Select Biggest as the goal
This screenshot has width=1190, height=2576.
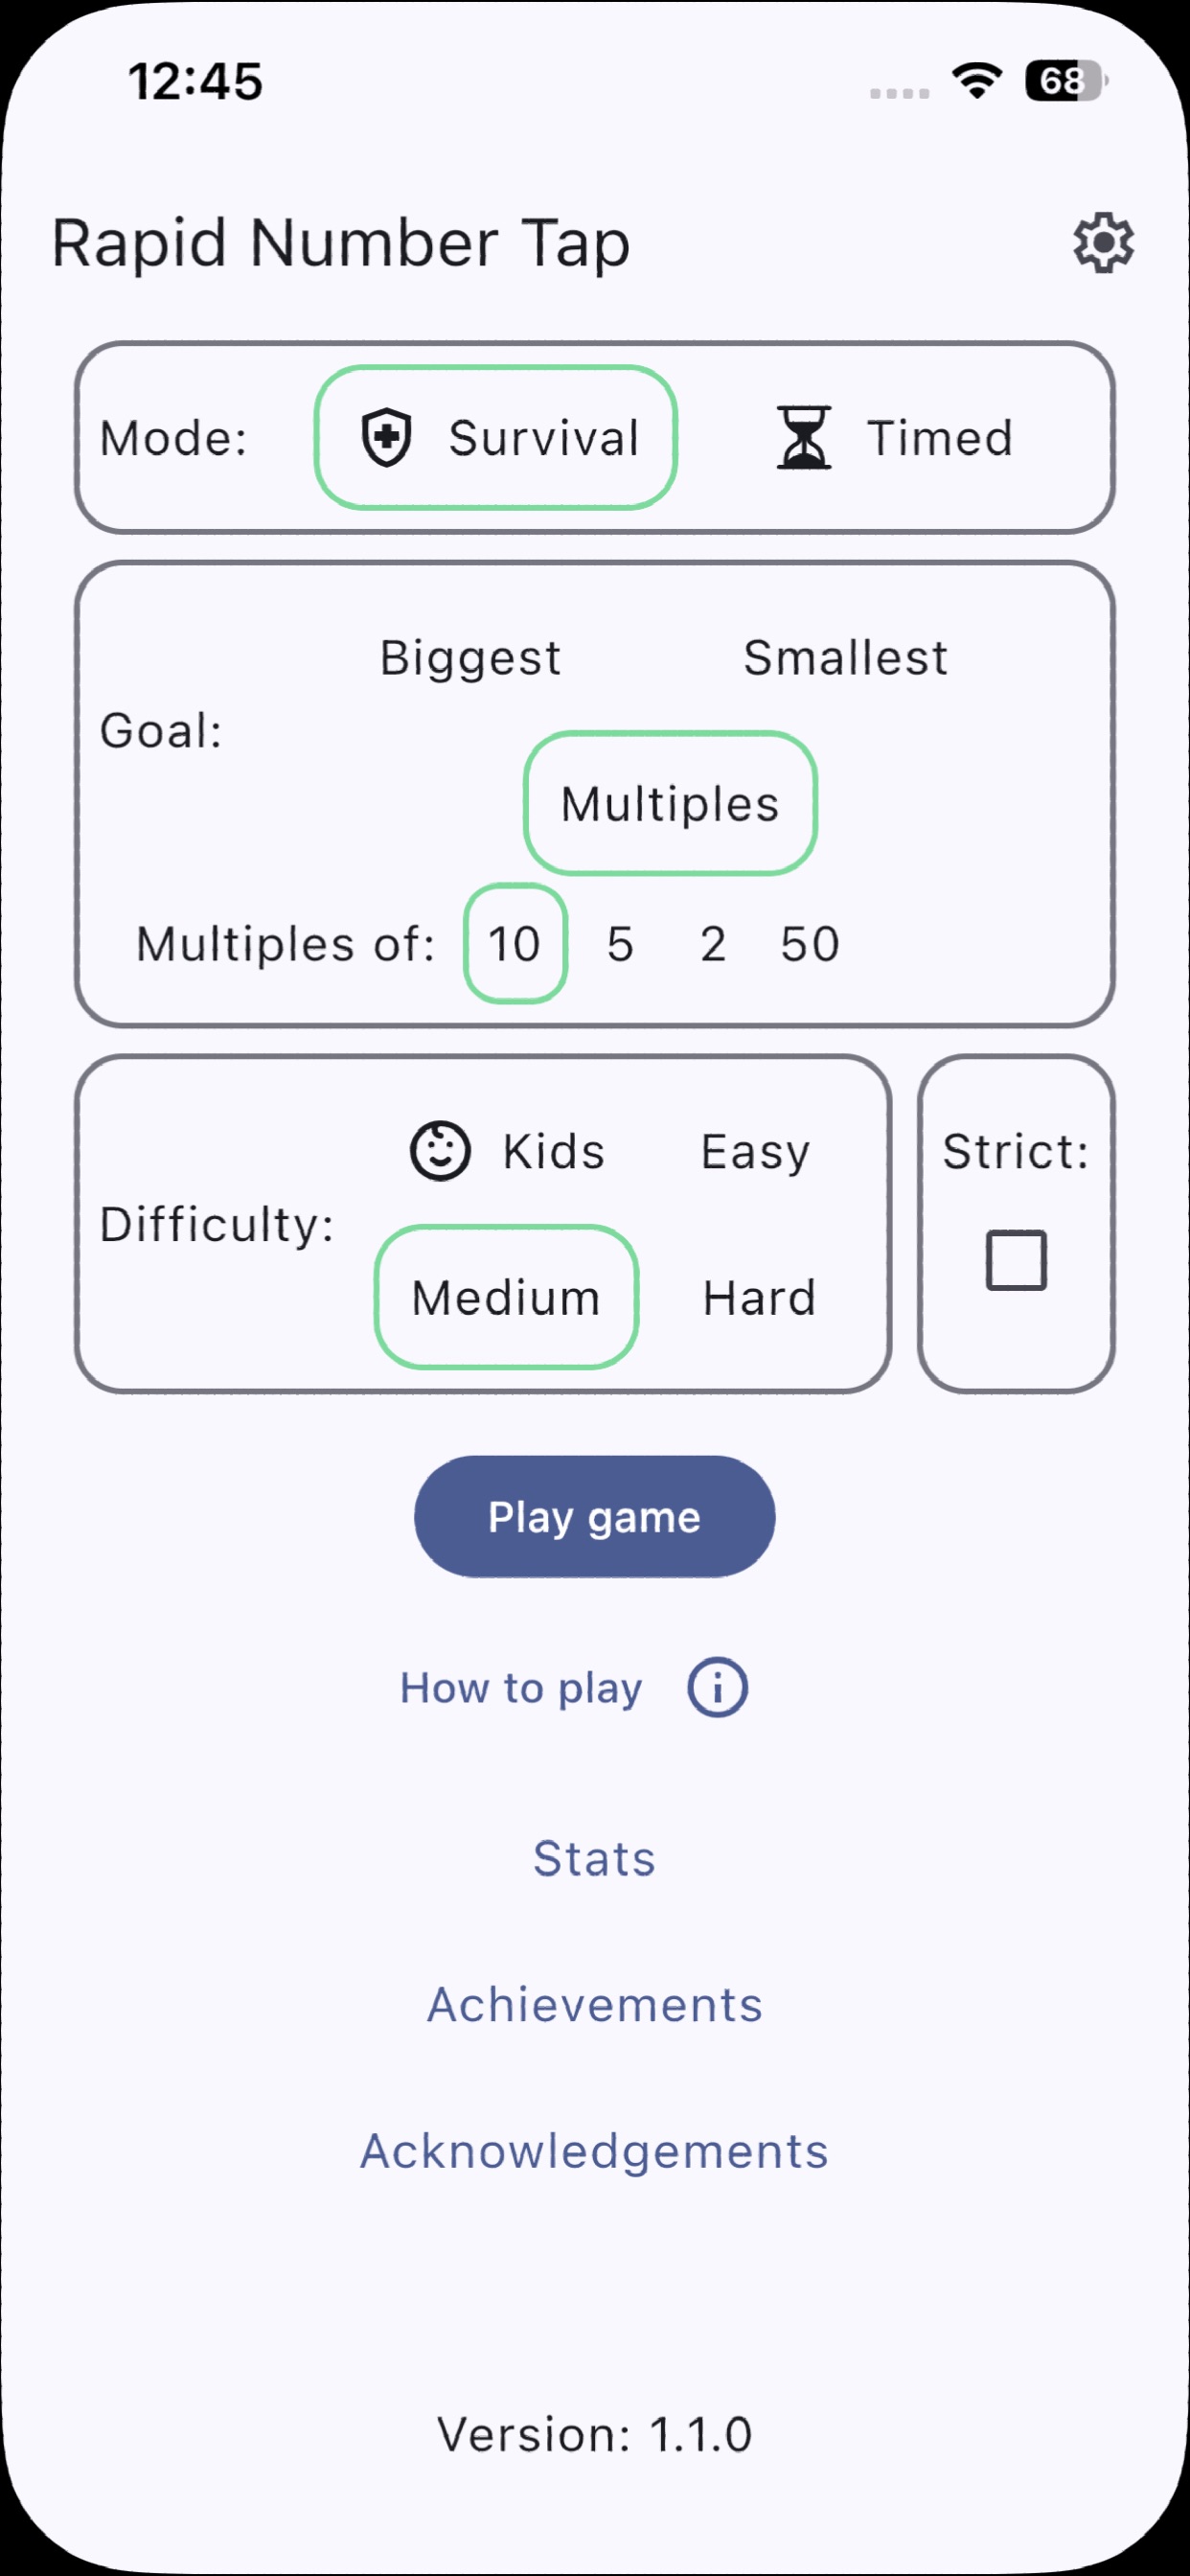pyautogui.click(x=470, y=657)
